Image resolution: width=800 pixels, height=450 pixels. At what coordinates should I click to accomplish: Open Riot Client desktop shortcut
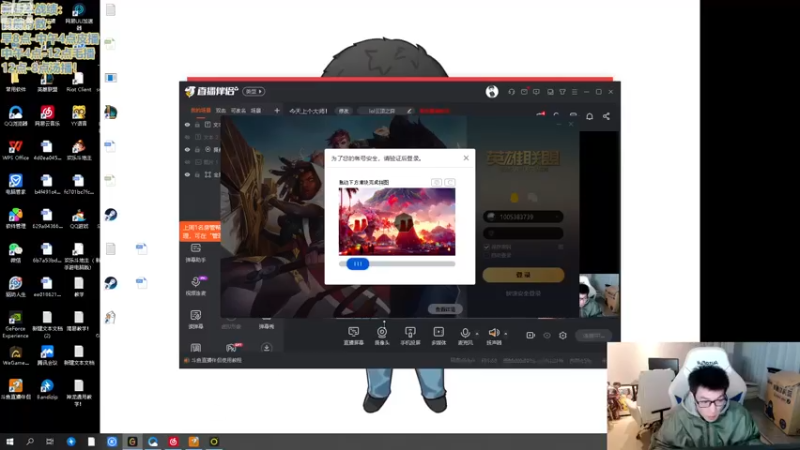tap(79, 82)
